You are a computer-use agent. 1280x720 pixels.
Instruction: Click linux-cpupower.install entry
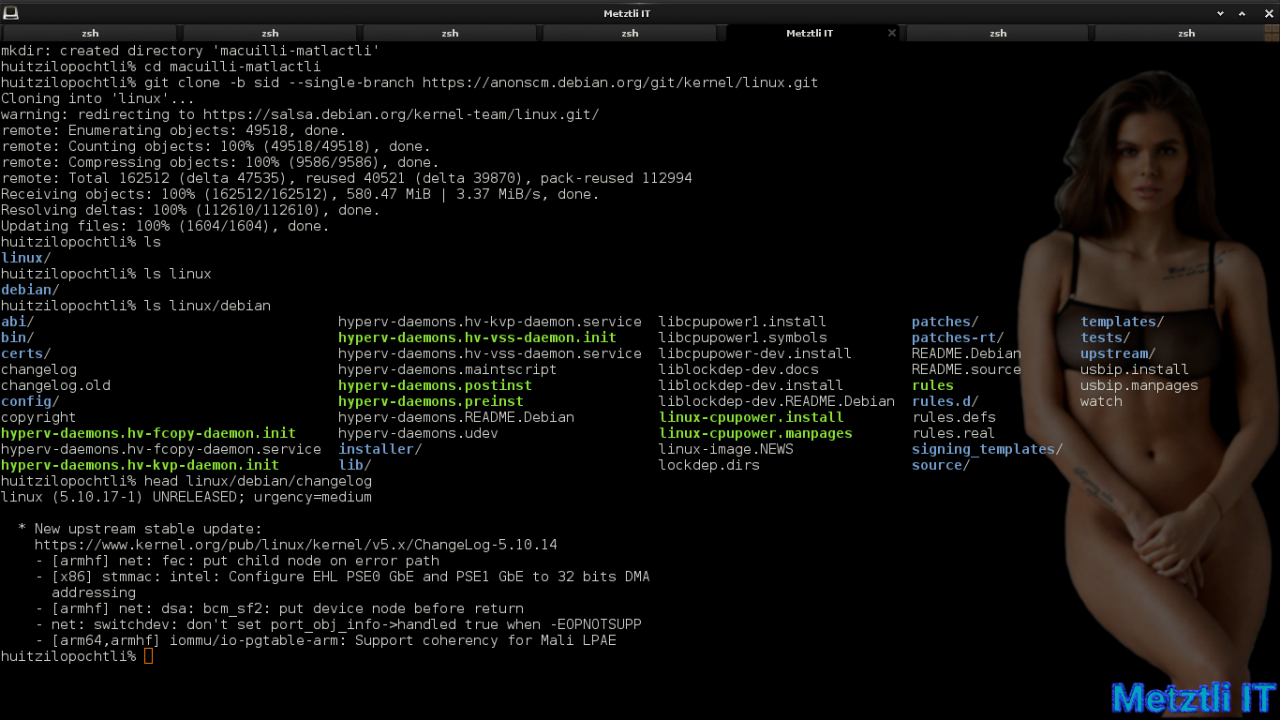point(751,417)
